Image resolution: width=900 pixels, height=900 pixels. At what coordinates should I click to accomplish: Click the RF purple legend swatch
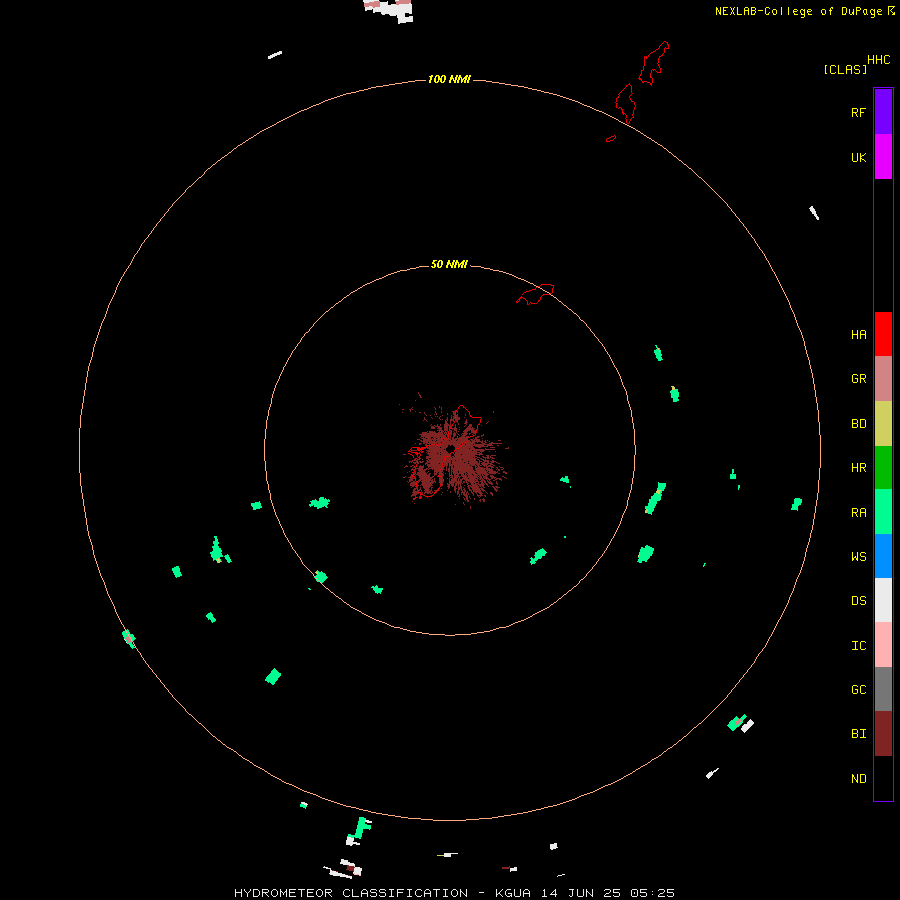883,112
